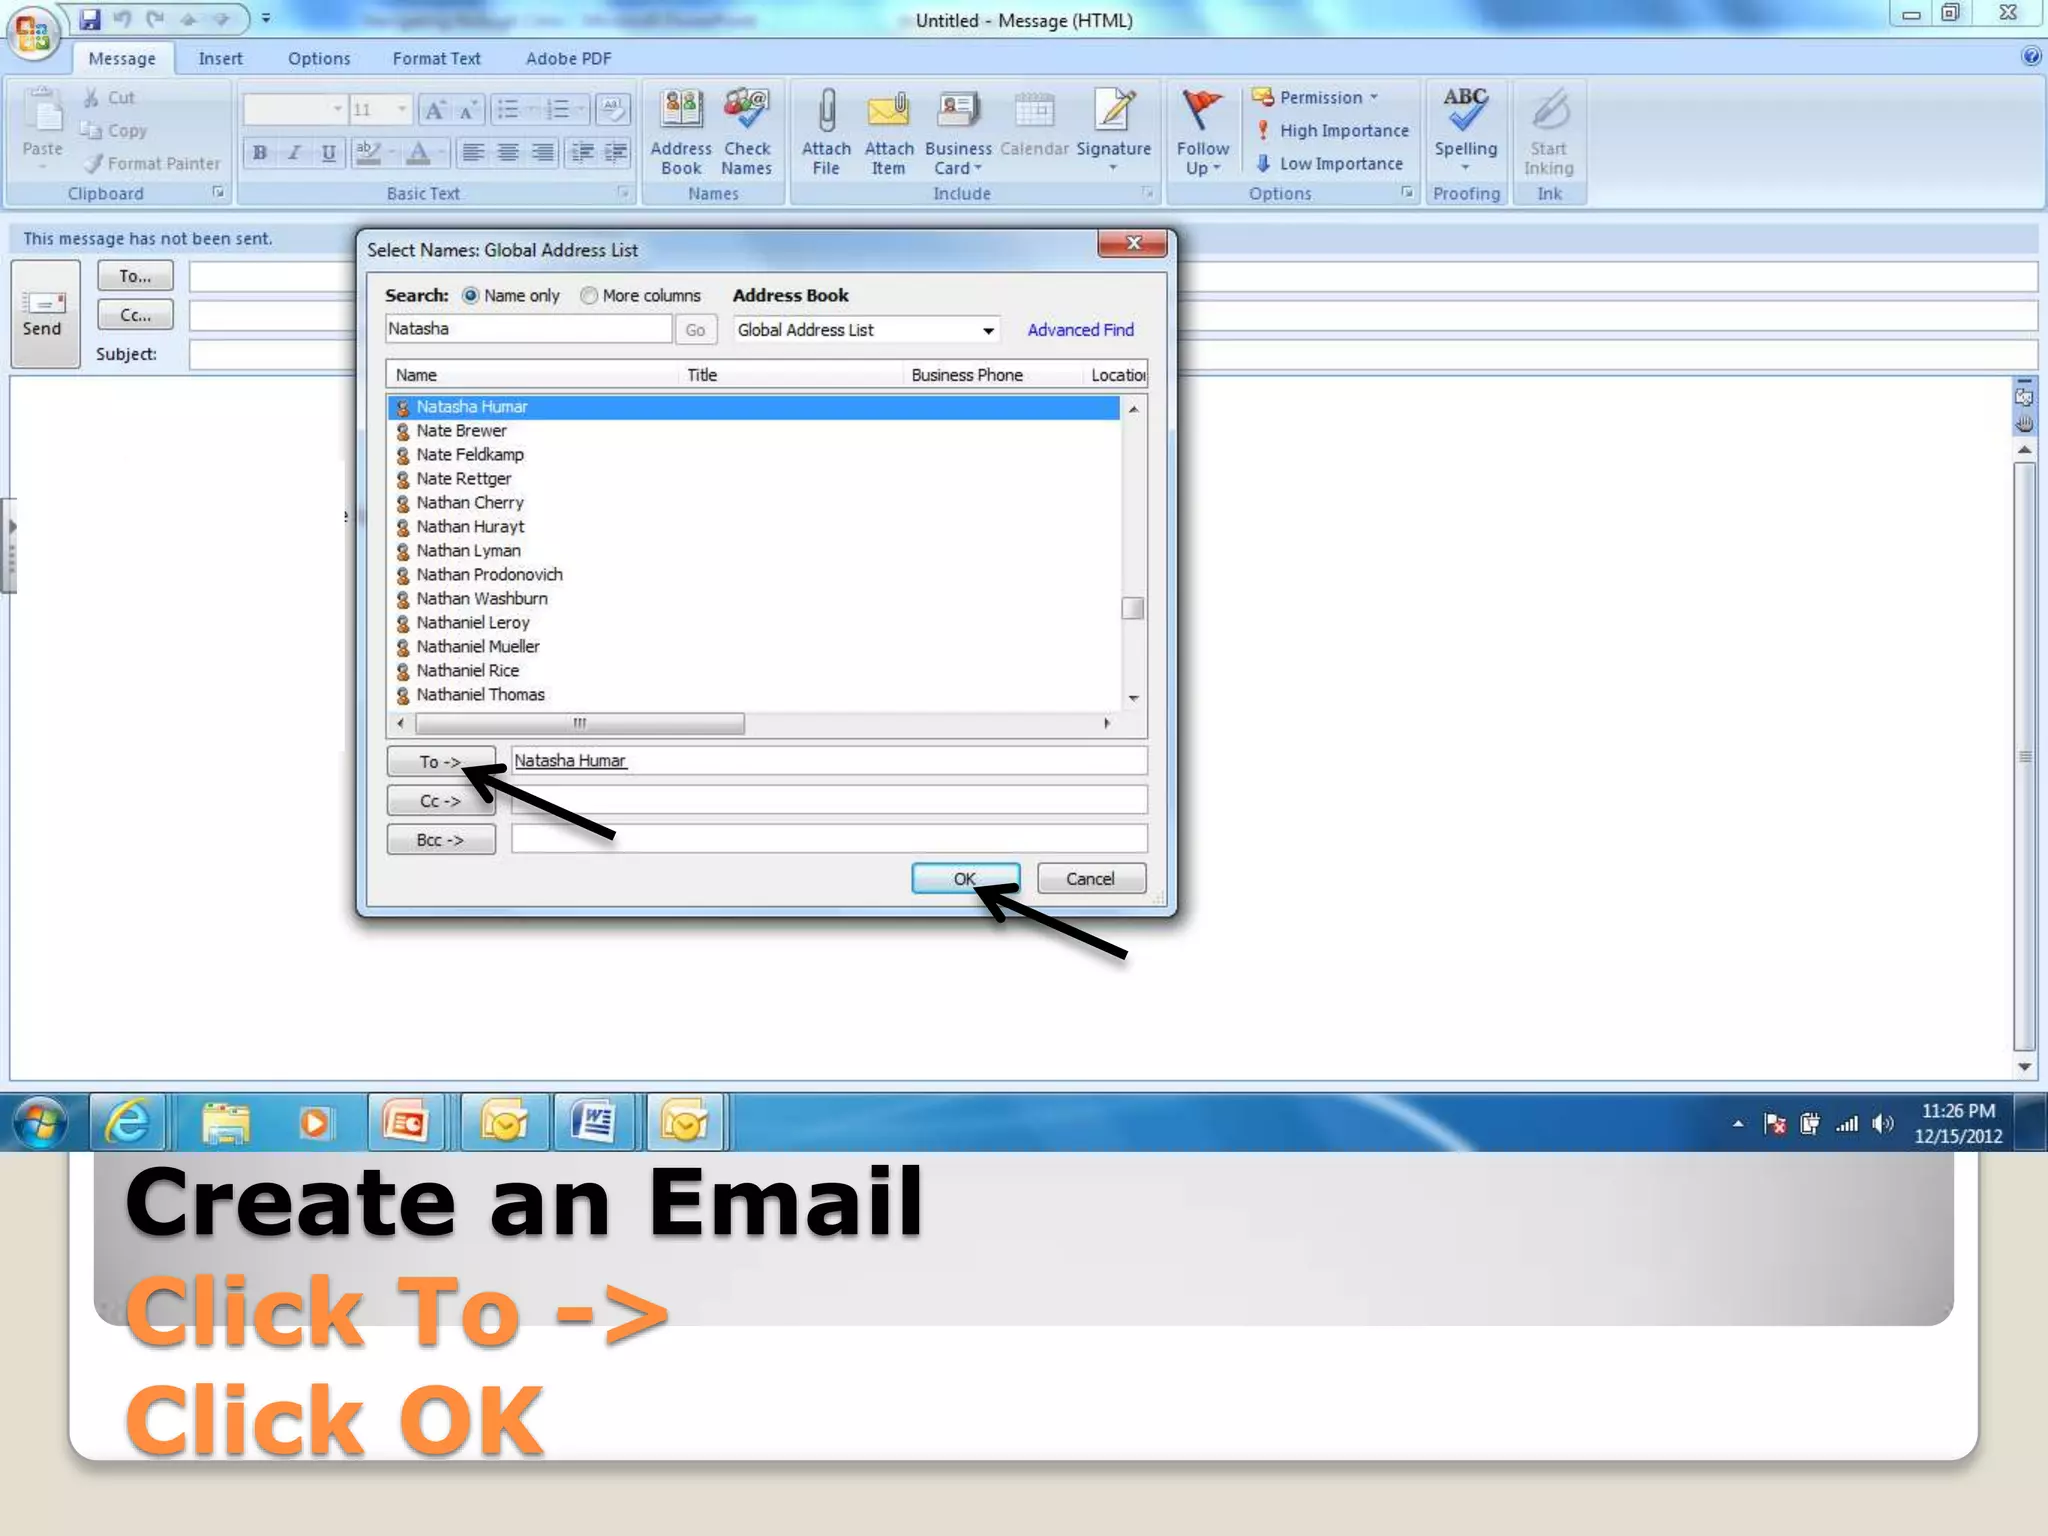Click Bcc -> button in dialog

pyautogui.click(x=441, y=840)
